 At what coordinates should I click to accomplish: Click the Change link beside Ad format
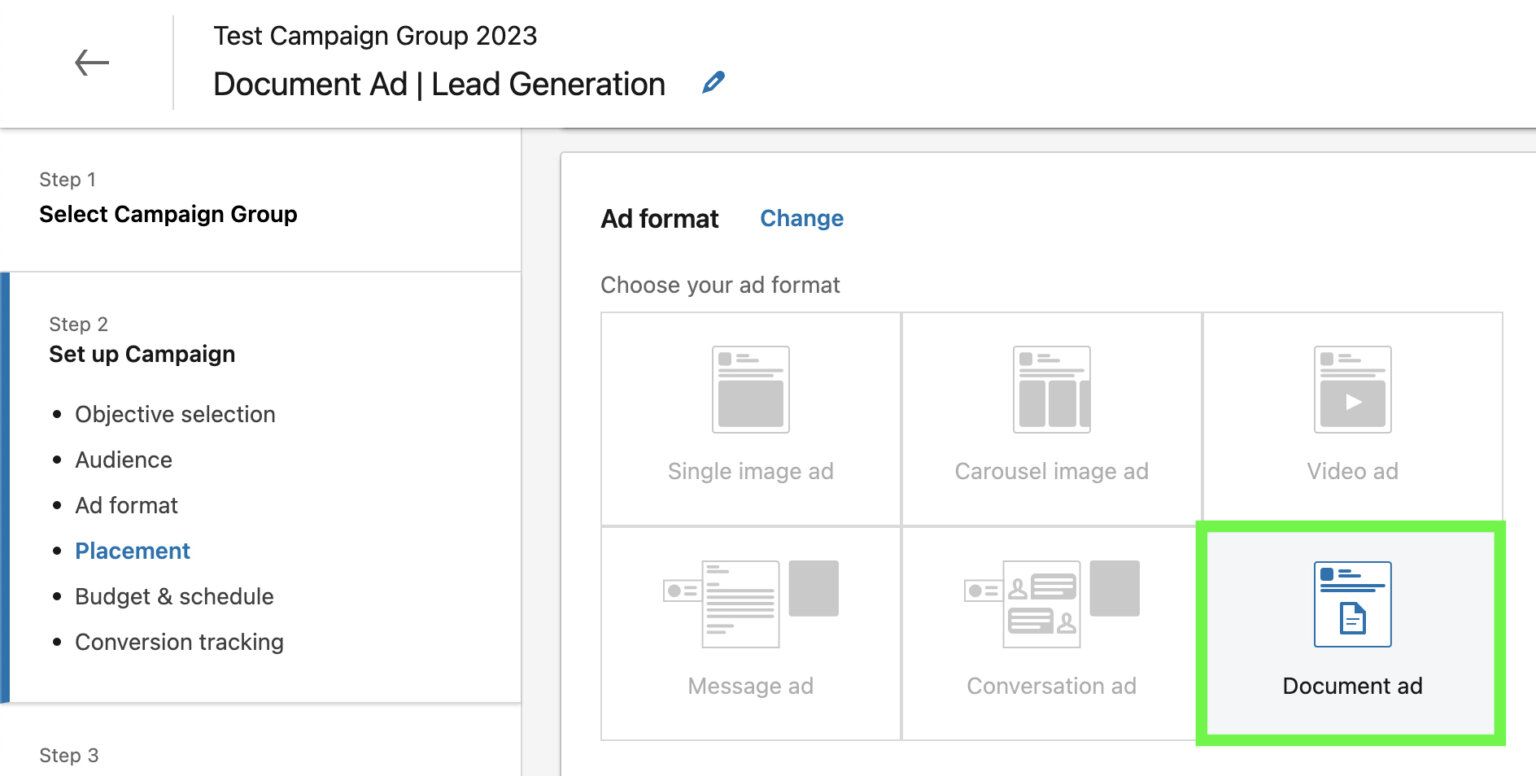(801, 218)
